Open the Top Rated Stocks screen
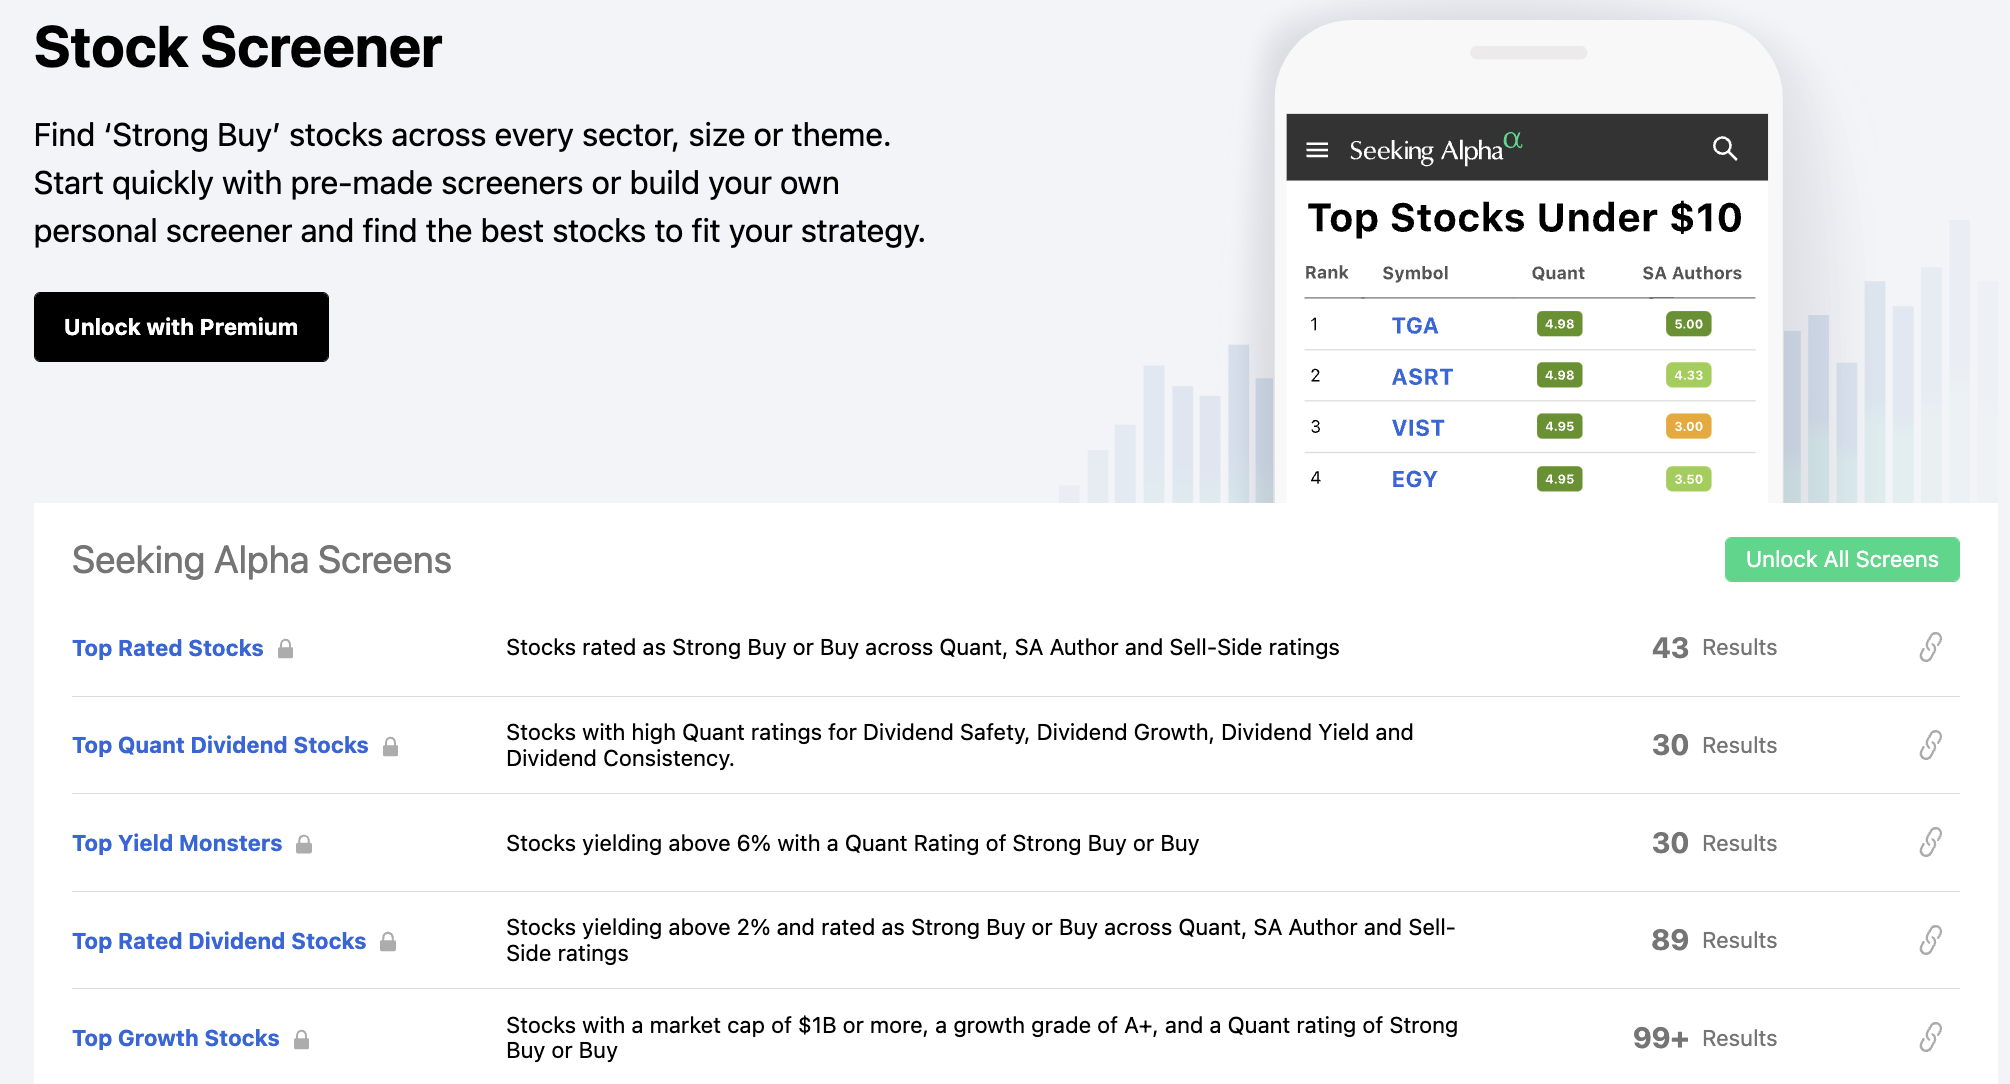The image size is (2010, 1084). point(167,648)
